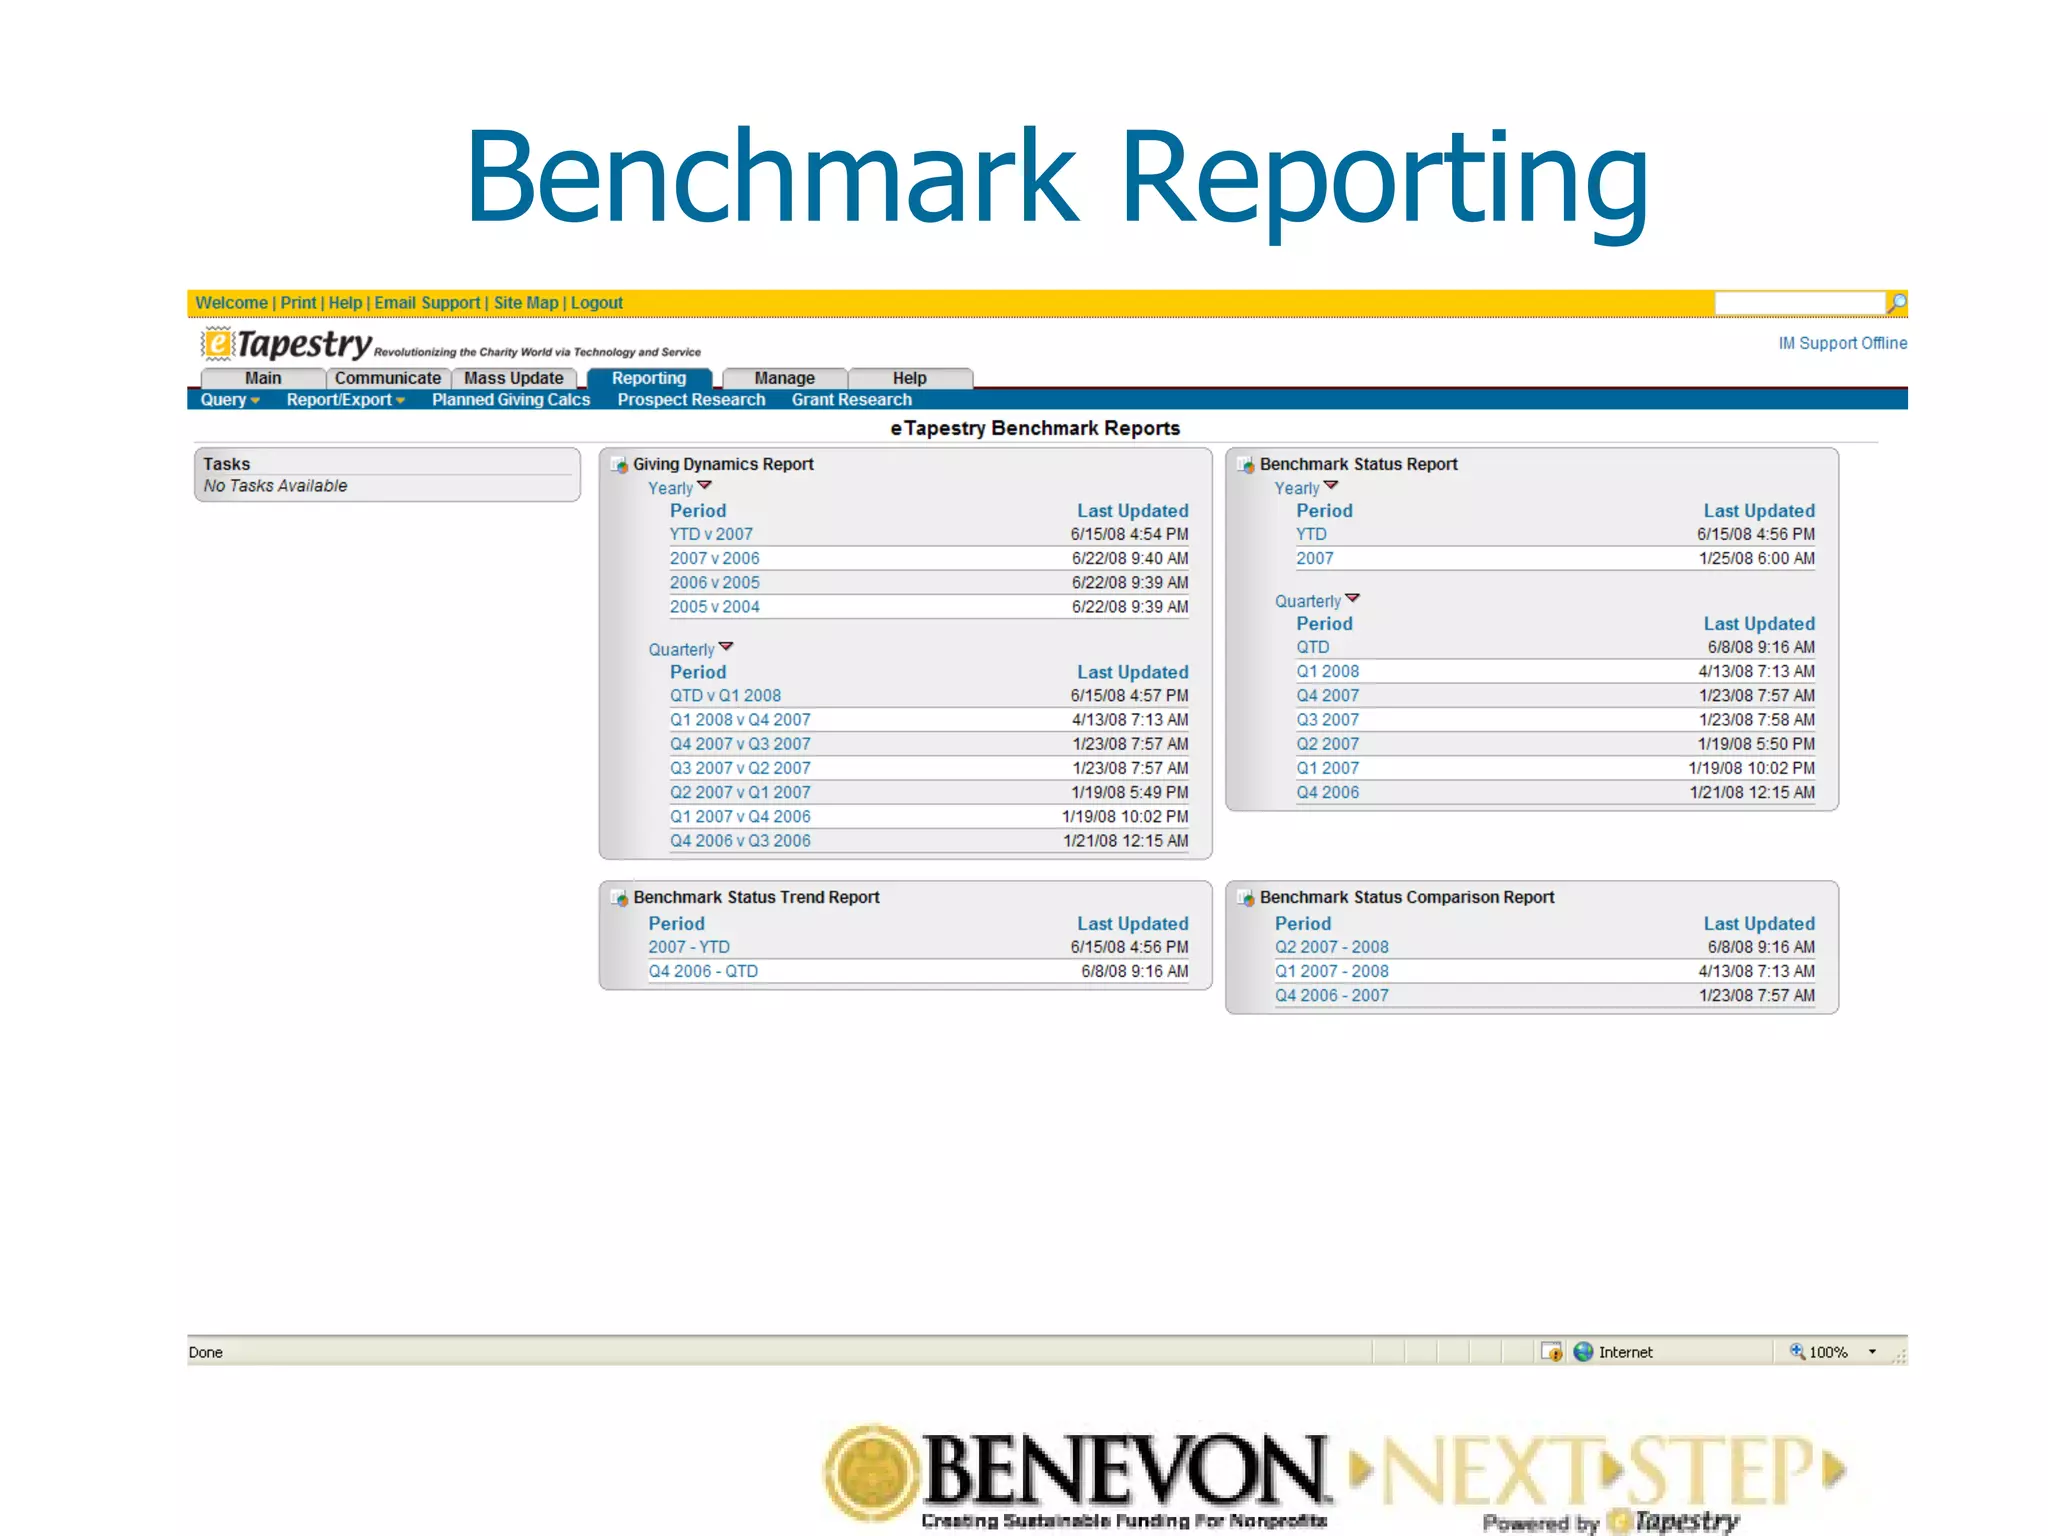Click into the top search field

pyautogui.click(x=1798, y=302)
